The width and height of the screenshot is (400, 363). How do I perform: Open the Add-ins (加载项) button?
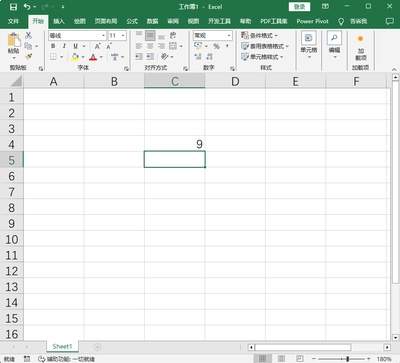(x=360, y=47)
